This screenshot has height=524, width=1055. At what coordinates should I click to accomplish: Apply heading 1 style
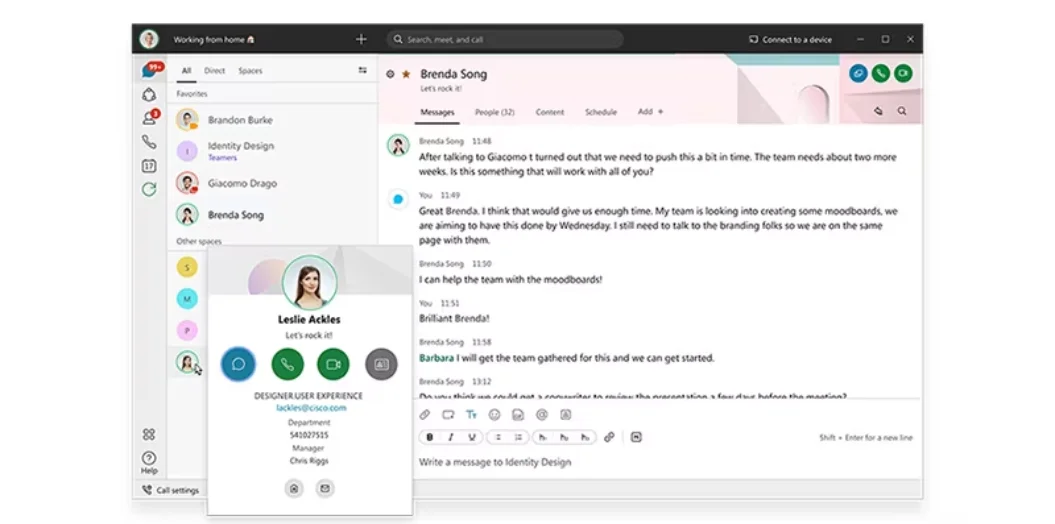point(543,437)
